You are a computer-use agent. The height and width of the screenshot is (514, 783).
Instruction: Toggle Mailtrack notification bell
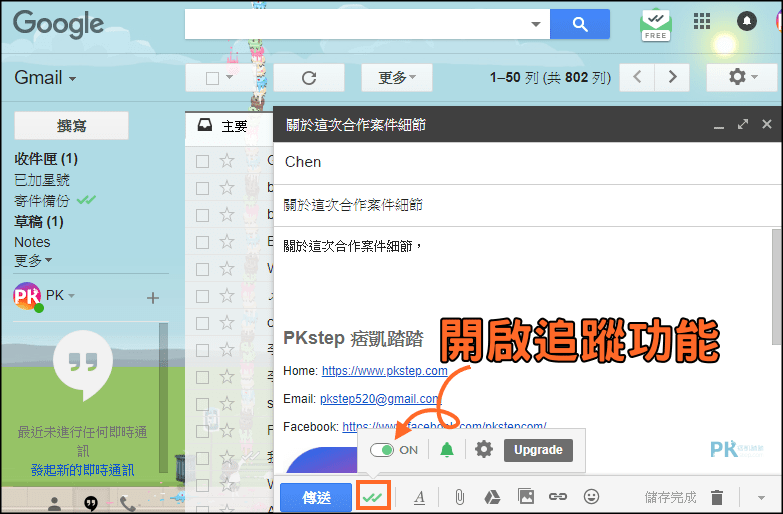click(x=447, y=450)
